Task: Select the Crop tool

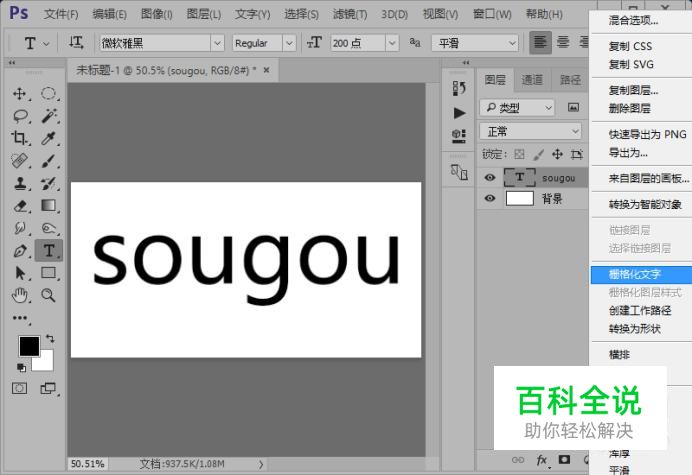Action: [x=20, y=138]
